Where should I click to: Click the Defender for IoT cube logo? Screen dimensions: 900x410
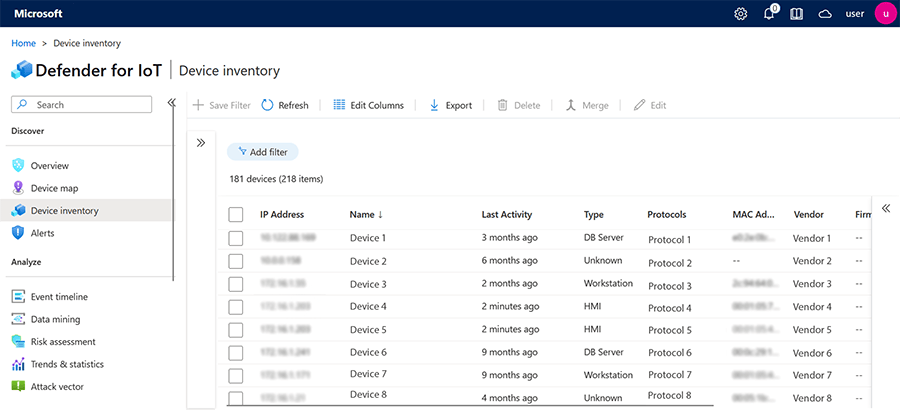(22, 71)
